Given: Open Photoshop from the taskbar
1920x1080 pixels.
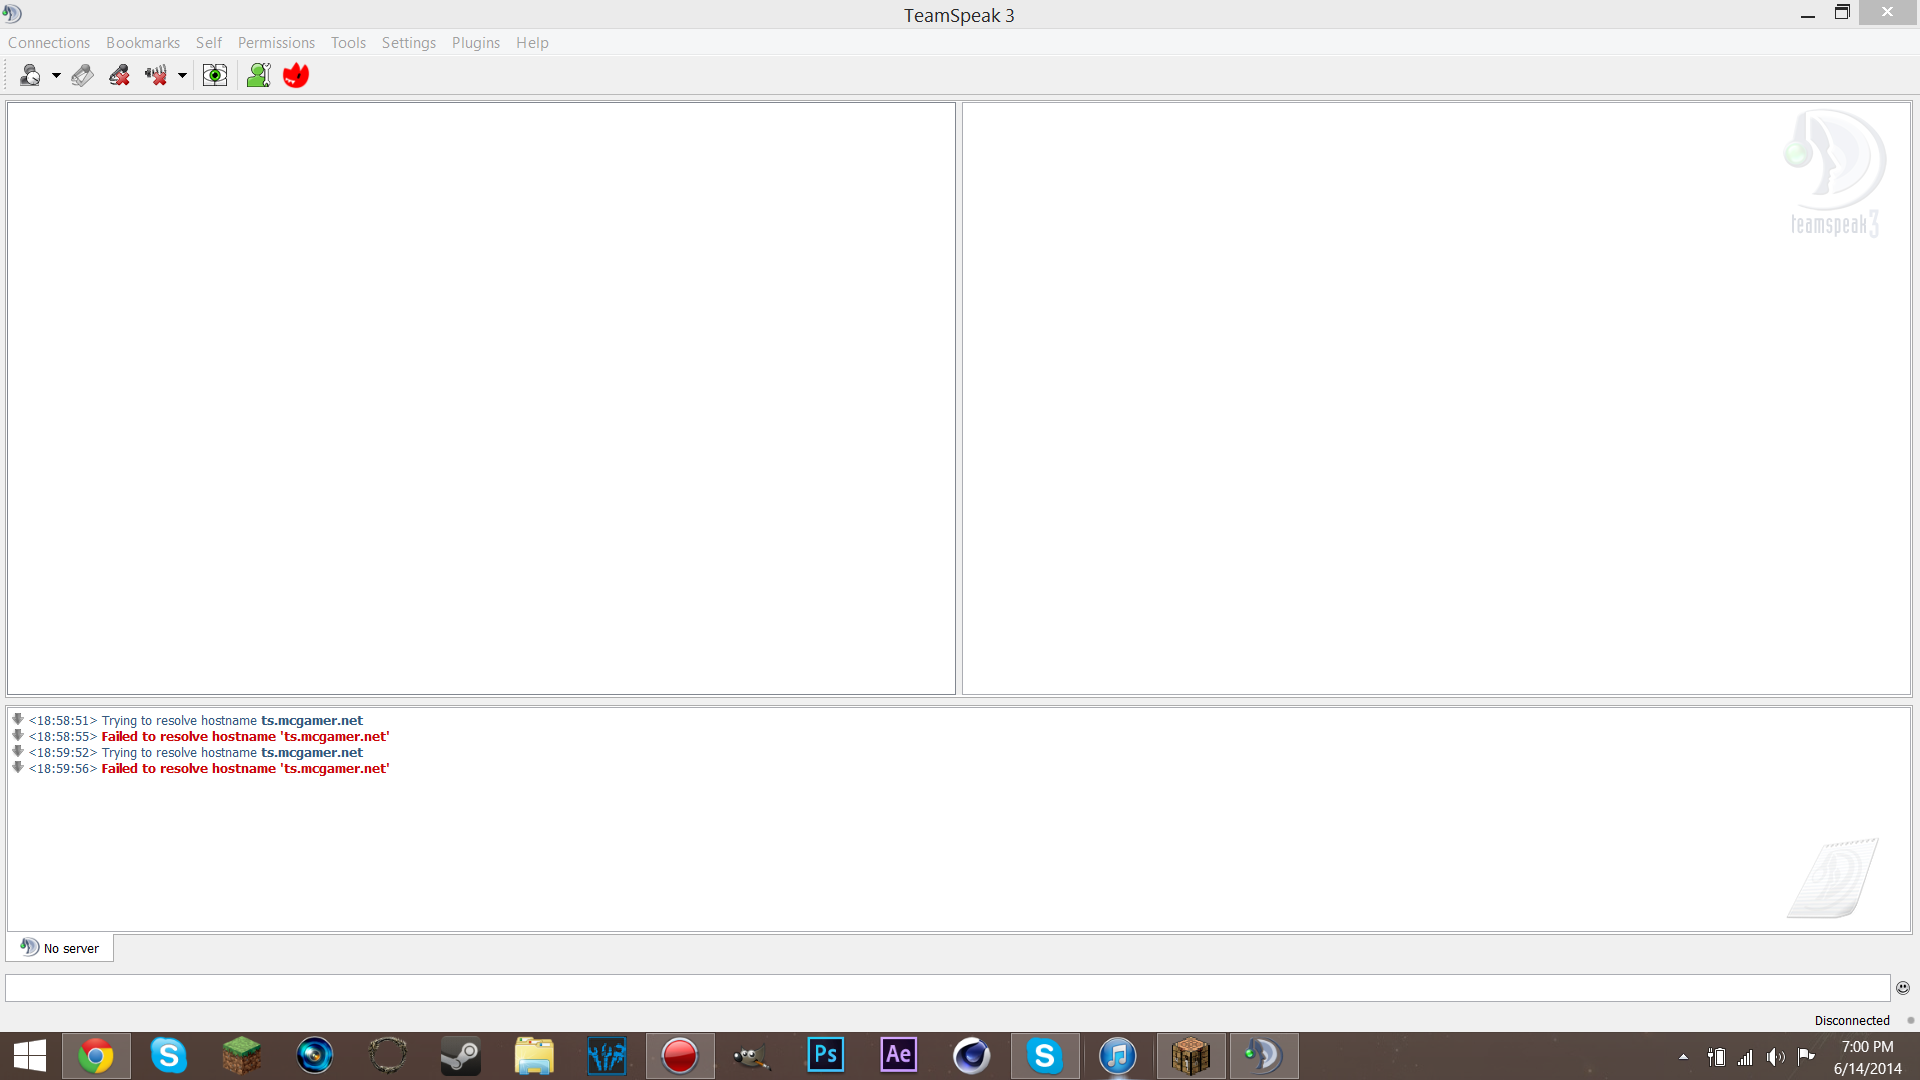Looking at the screenshot, I should 826,1056.
